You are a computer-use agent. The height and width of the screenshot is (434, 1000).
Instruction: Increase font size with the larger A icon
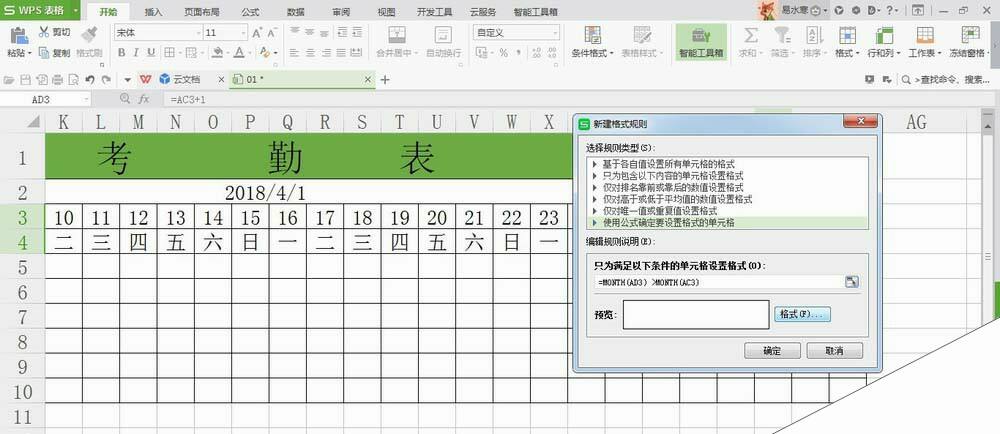click(x=257, y=33)
